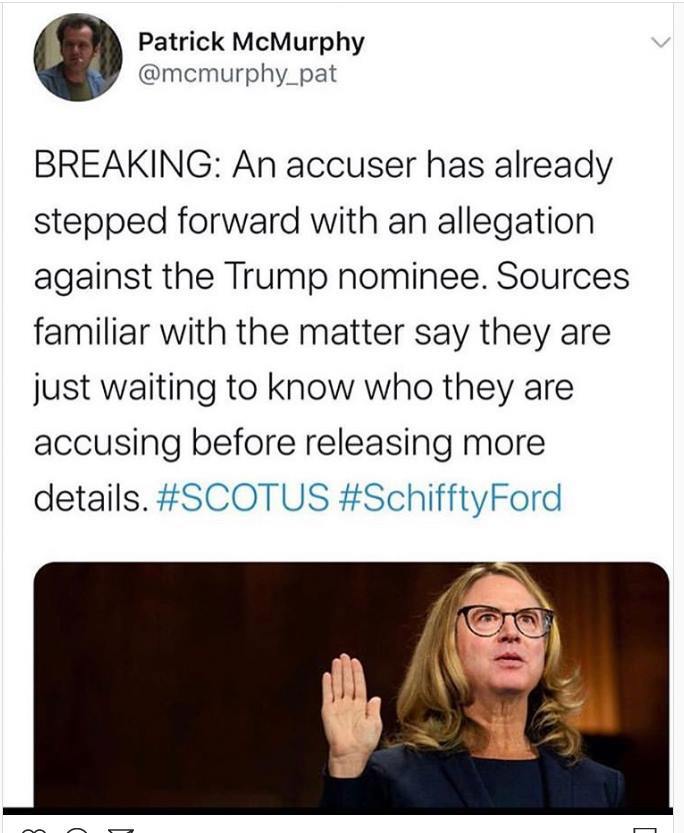Open the #SchiffyFord hashtag
Image resolution: width=684 pixels, height=833 pixels.
(x=450, y=499)
